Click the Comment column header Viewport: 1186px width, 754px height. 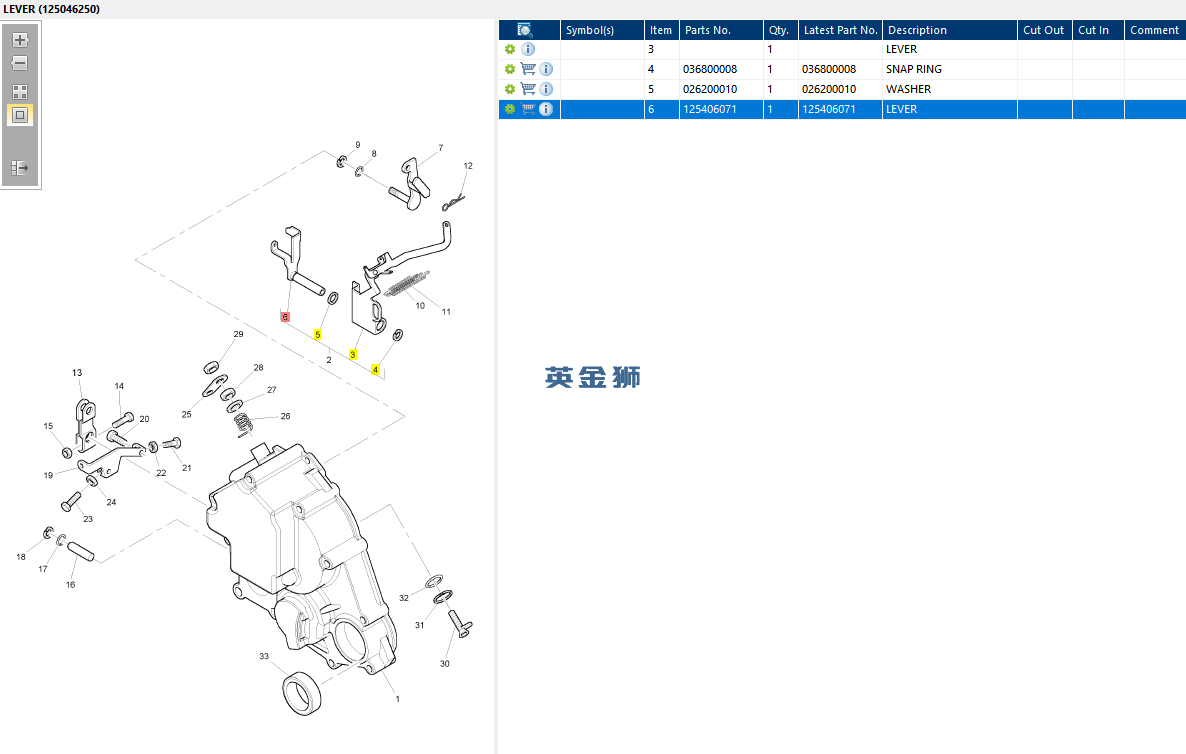(x=1155, y=30)
